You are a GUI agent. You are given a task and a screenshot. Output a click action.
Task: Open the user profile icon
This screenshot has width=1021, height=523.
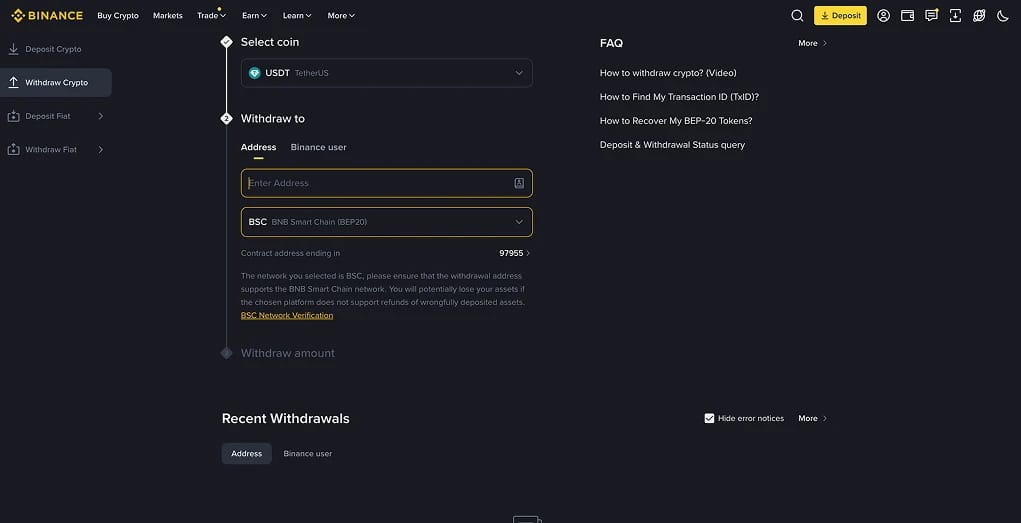pyautogui.click(x=883, y=16)
